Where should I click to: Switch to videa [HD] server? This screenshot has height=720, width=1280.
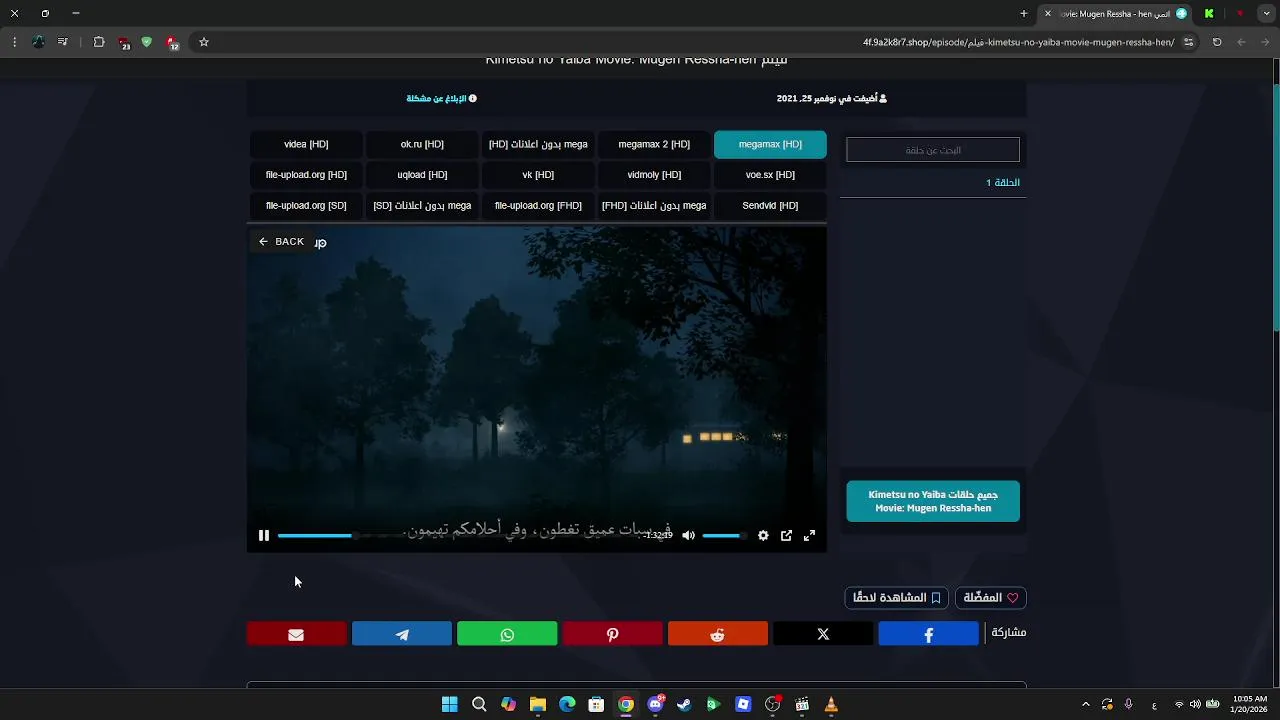[306, 144]
